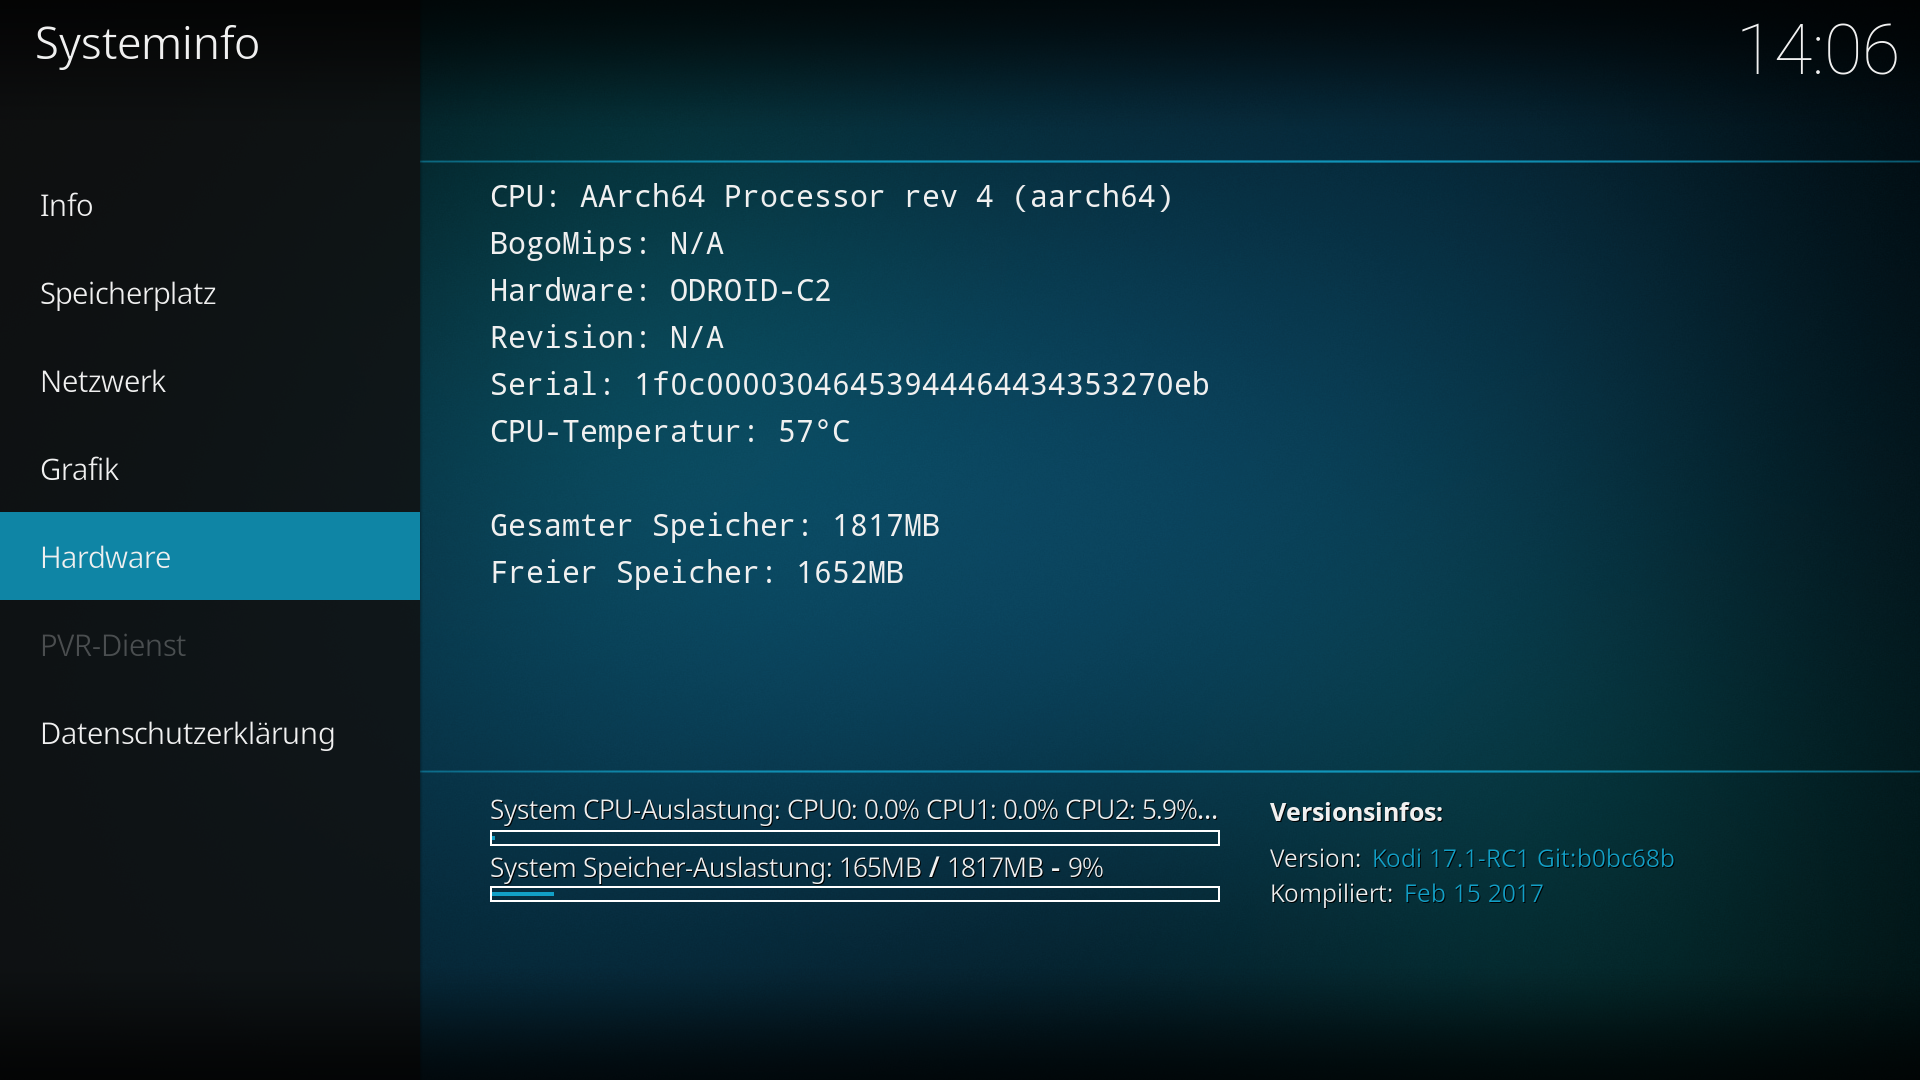
Task: Select the highlighted Hardware entry
Action: [x=210, y=556]
